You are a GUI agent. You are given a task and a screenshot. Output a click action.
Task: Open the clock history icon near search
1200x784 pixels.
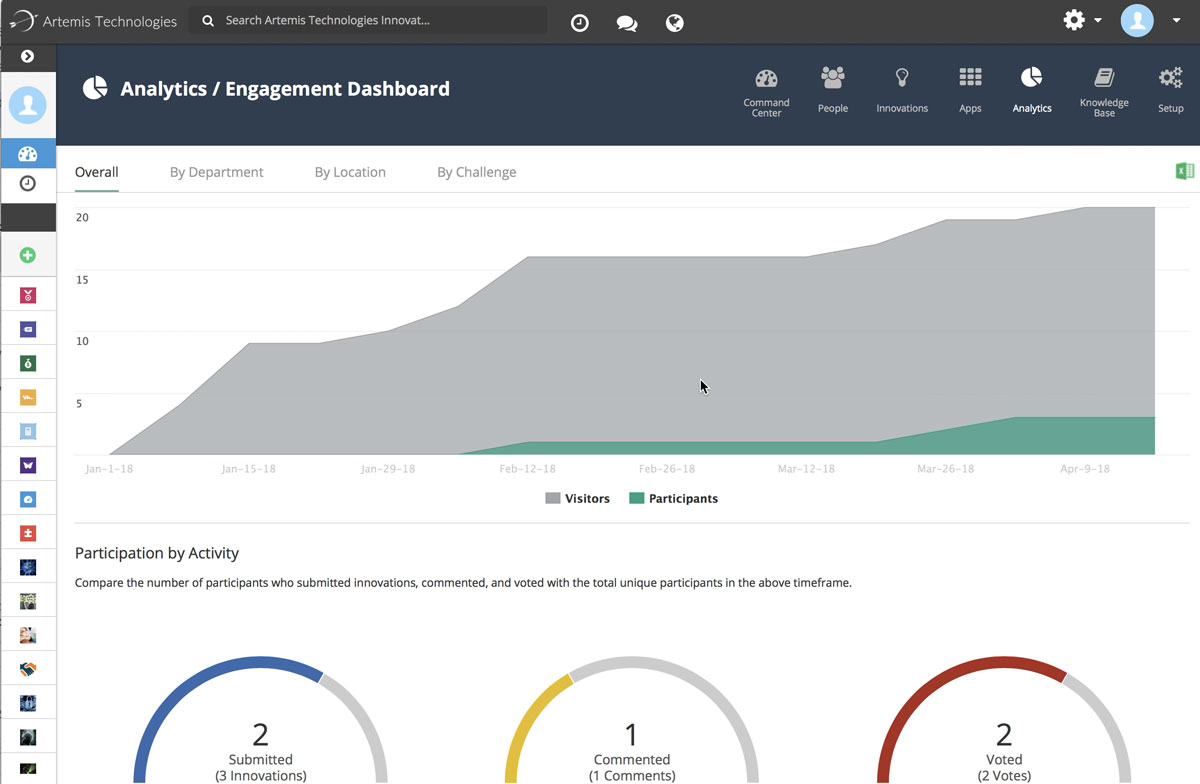[x=579, y=21]
